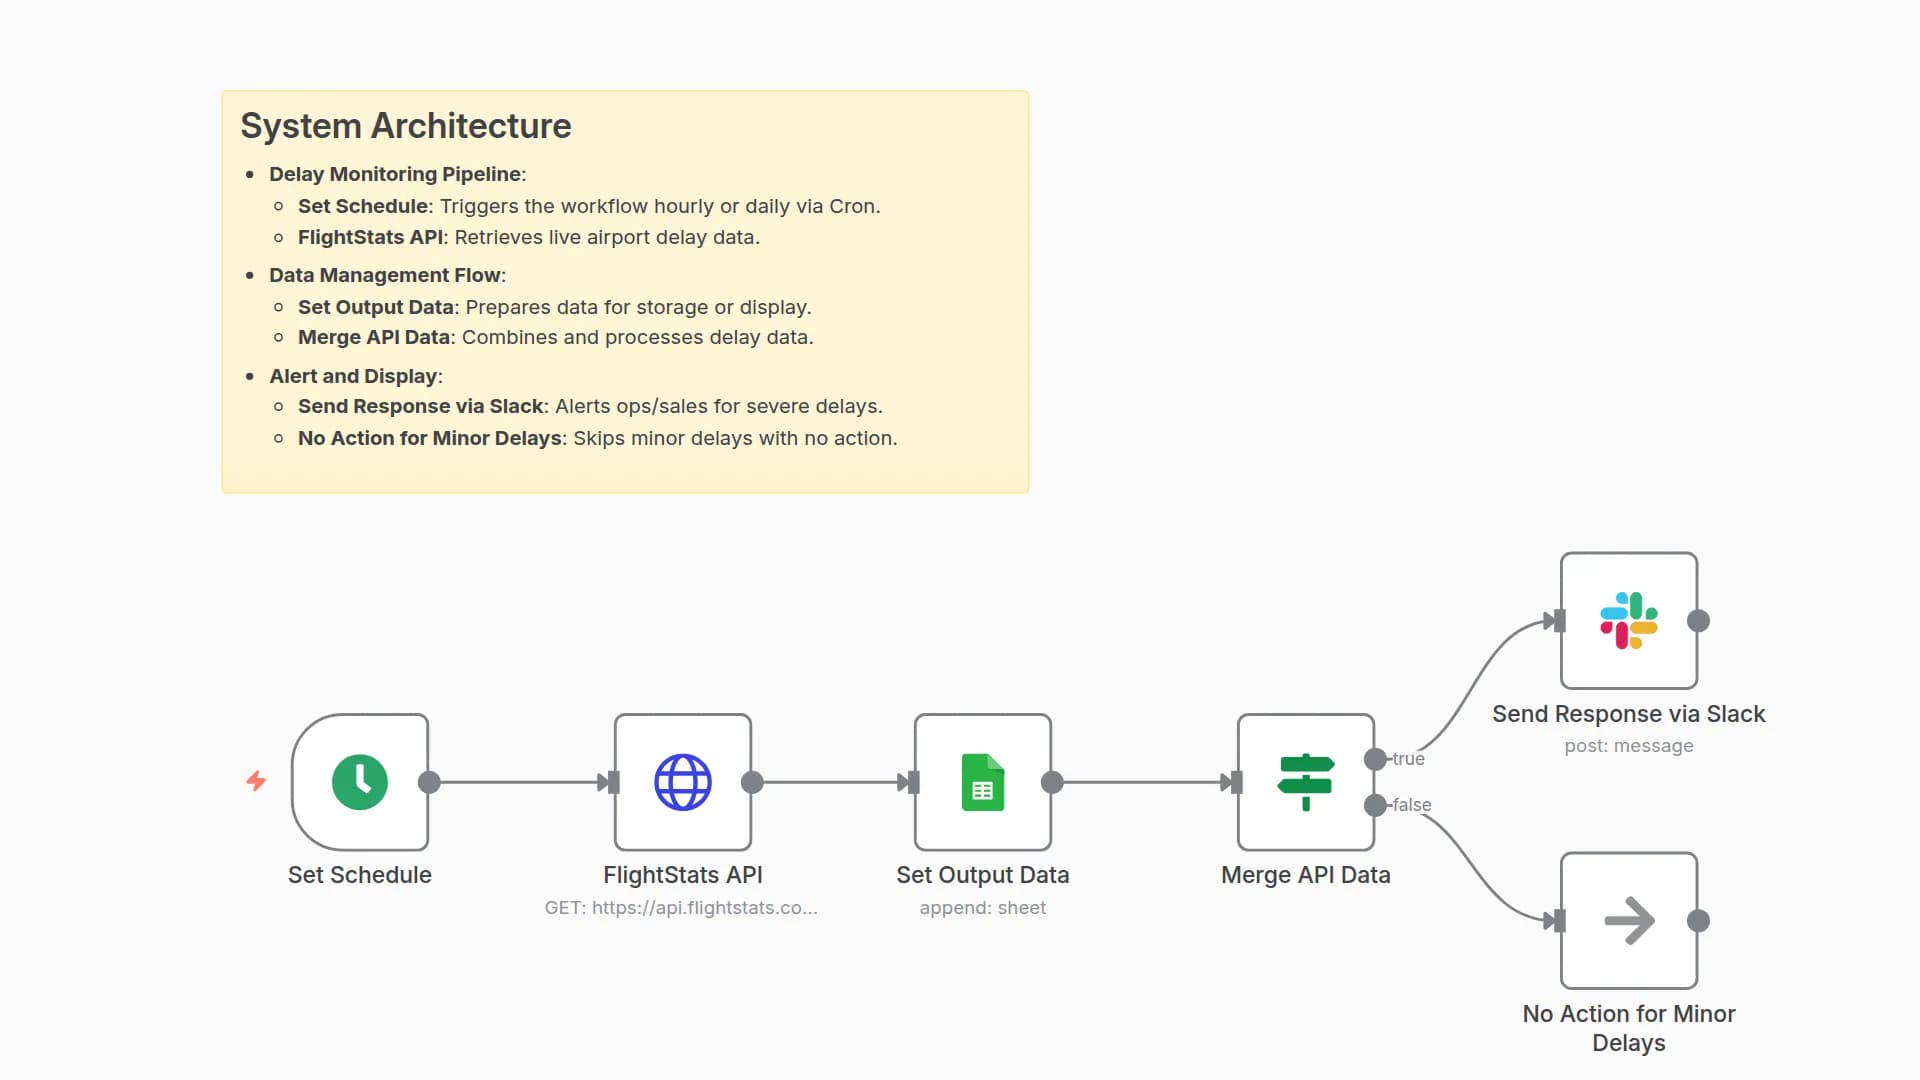Viewport: 1920px width, 1080px height.
Task: Click the Send Response via Slack label
Action: click(1628, 714)
